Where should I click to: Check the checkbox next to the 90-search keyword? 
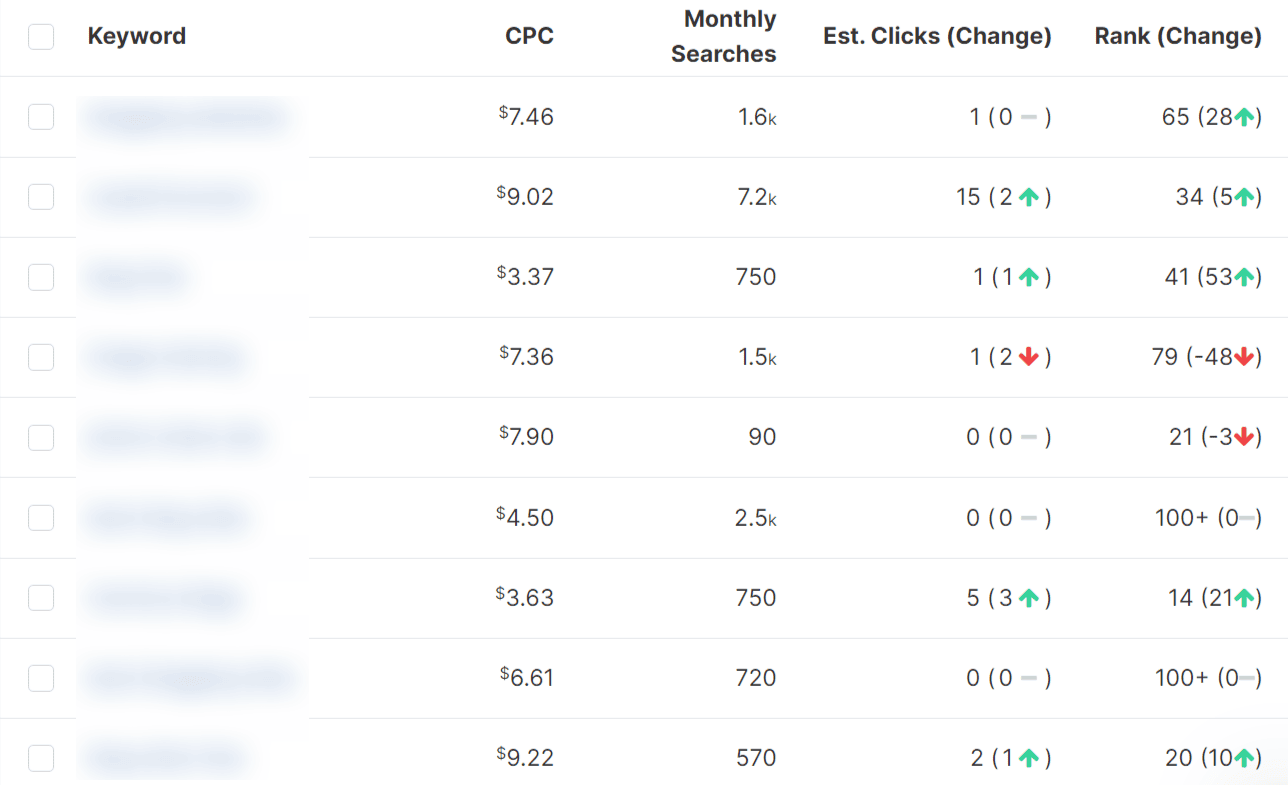coord(41,437)
